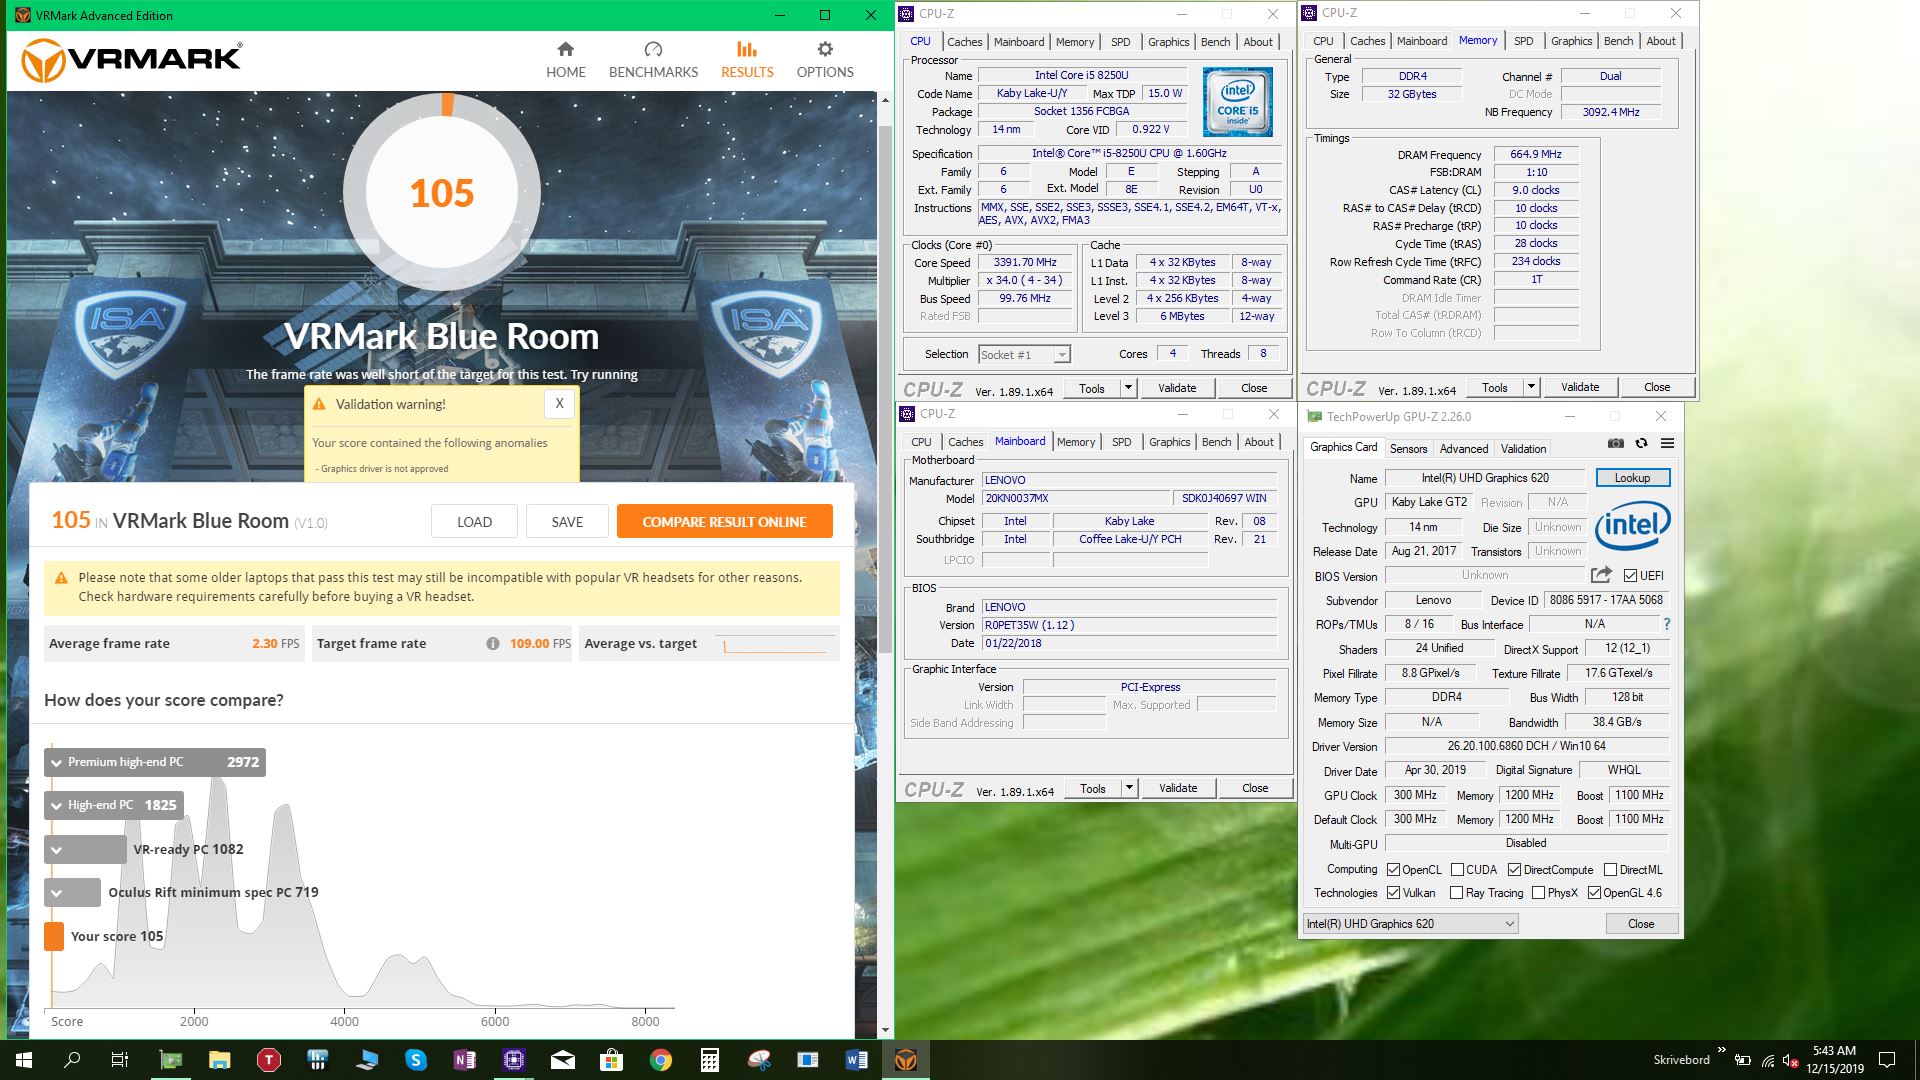Switch to the Results tab in VRMark
1920x1080 pixels.
click(747, 60)
